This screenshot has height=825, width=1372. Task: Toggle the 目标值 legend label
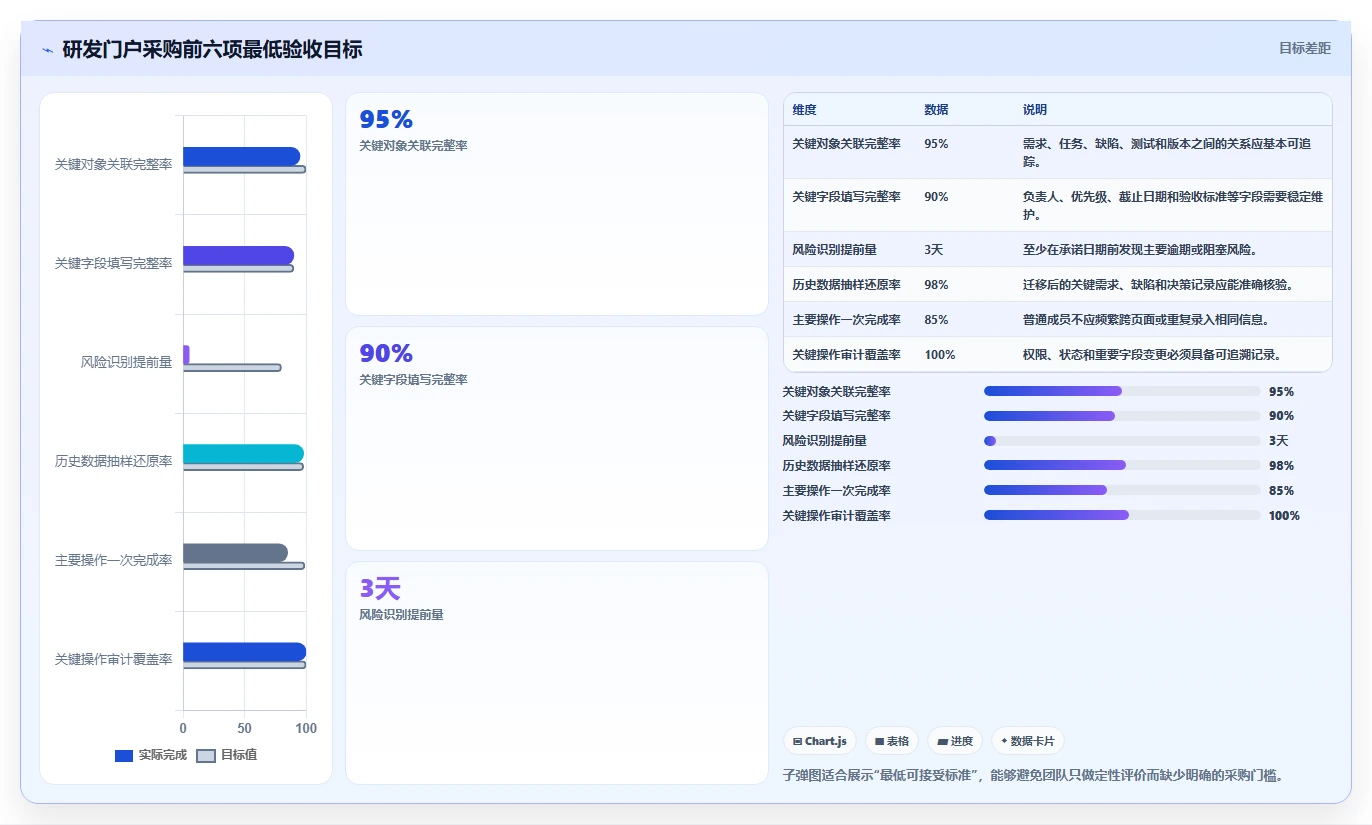coord(239,755)
